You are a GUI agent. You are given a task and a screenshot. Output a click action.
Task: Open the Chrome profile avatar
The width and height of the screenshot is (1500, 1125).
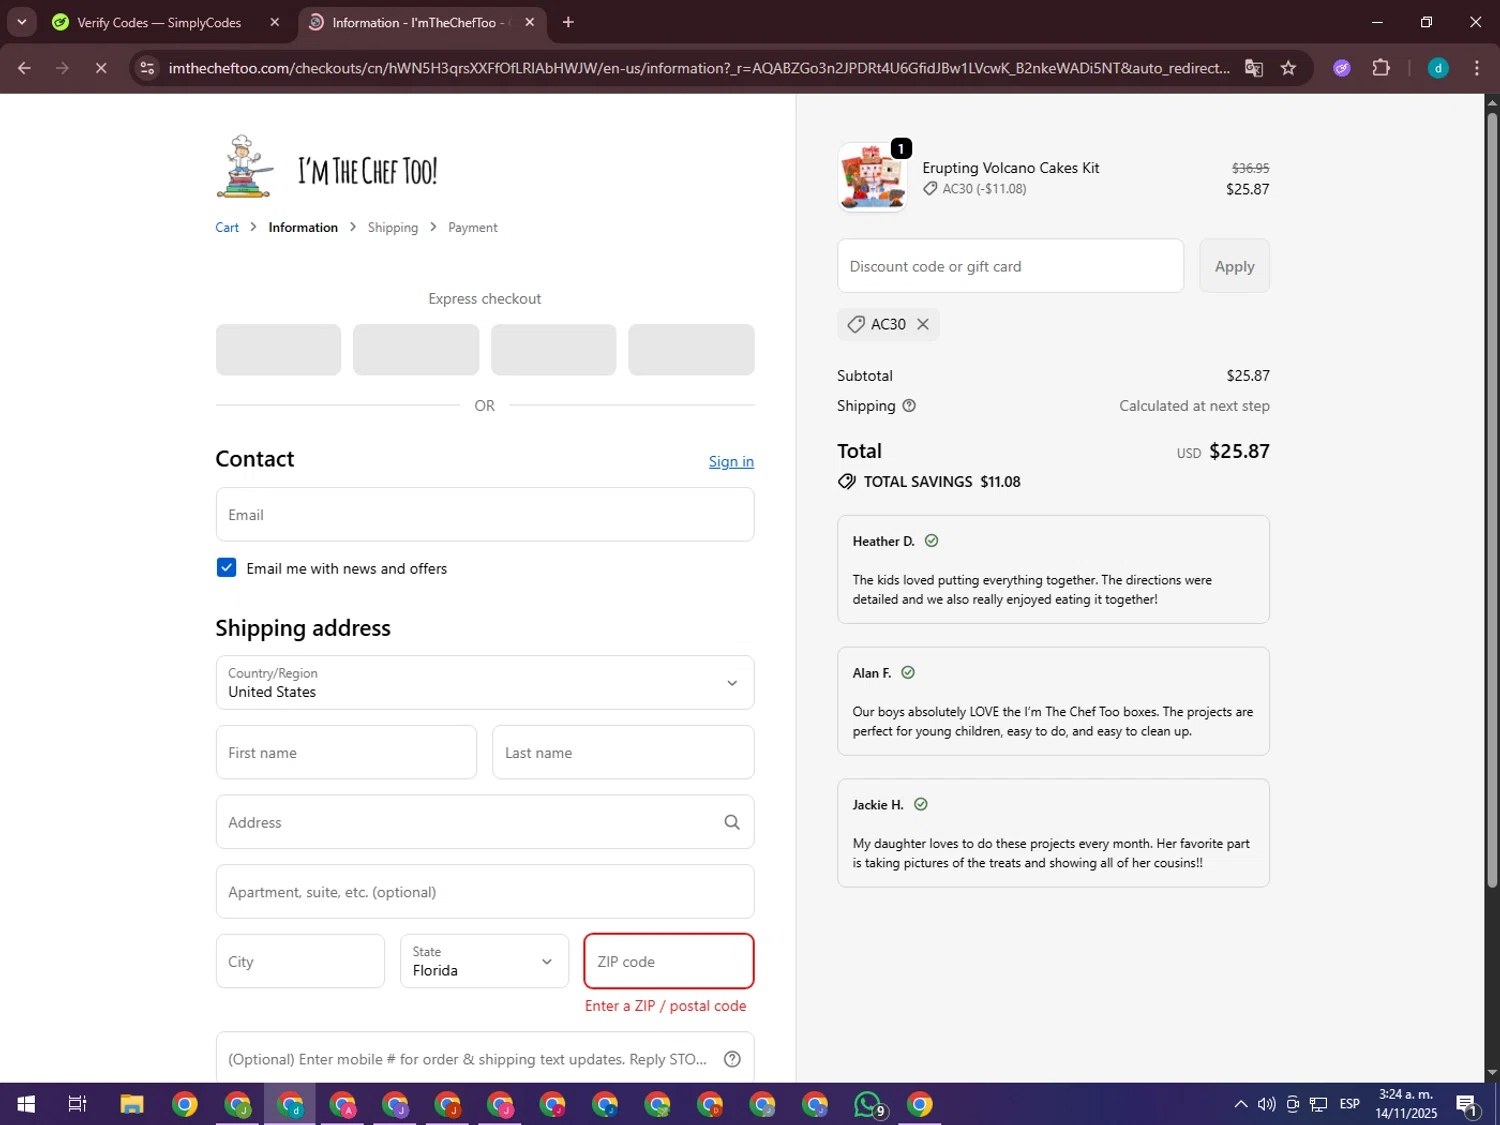click(x=1438, y=68)
